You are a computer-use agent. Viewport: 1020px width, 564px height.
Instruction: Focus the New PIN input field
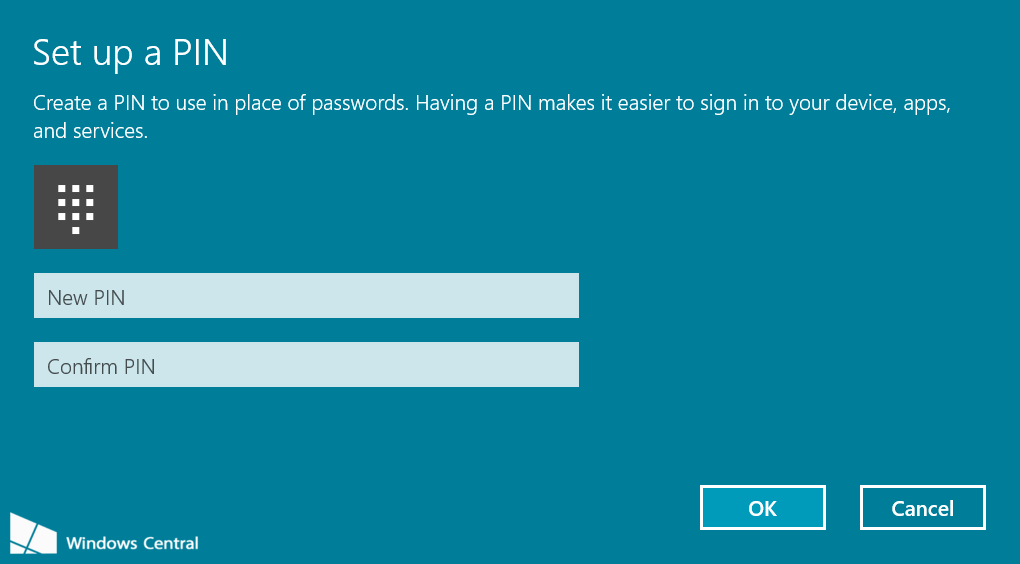[x=306, y=296]
